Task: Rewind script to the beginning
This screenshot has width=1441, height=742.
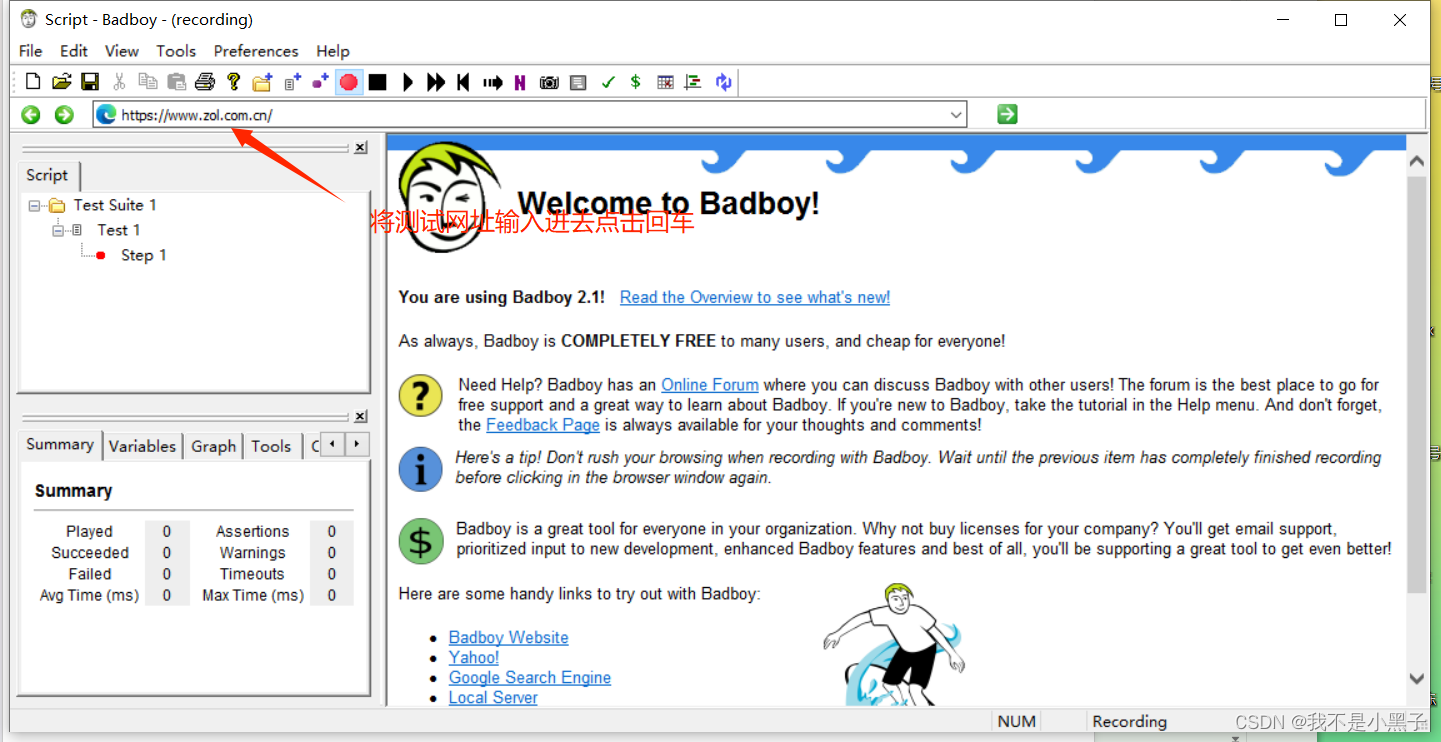Action: tap(463, 82)
